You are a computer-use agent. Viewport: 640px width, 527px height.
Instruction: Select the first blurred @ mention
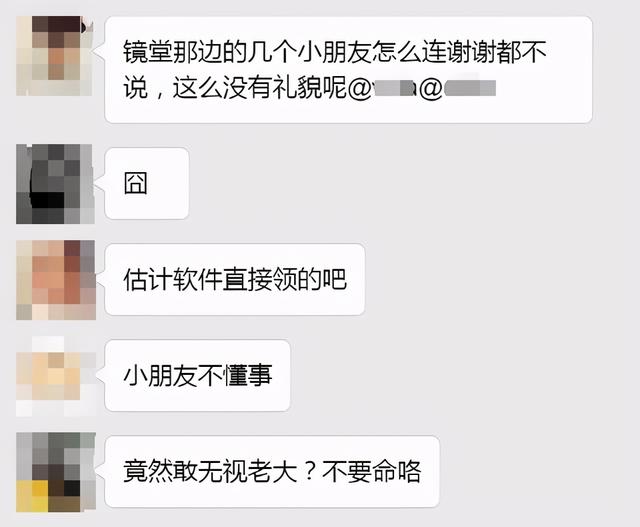392,88
